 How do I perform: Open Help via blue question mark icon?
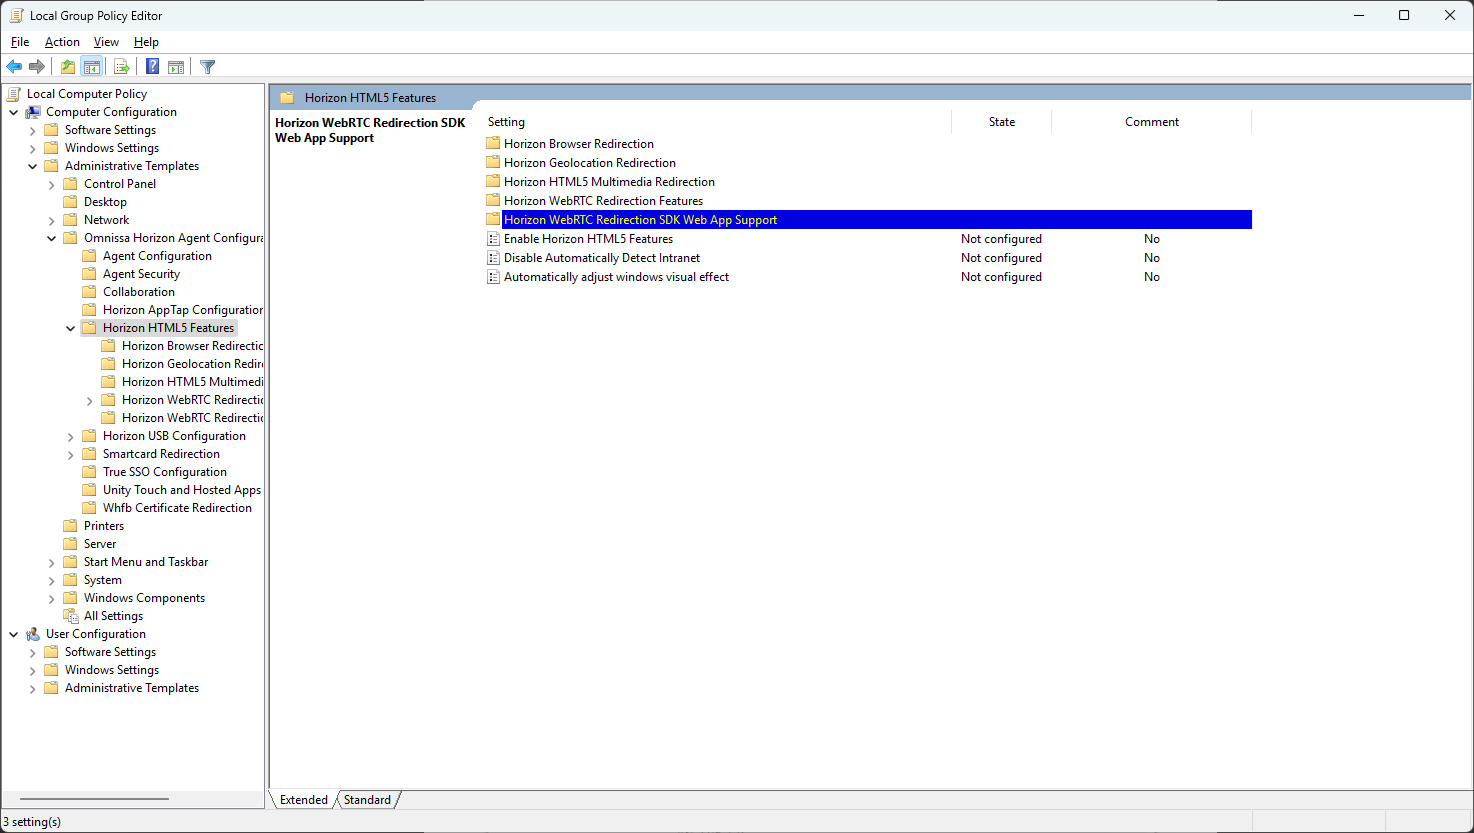[152, 67]
